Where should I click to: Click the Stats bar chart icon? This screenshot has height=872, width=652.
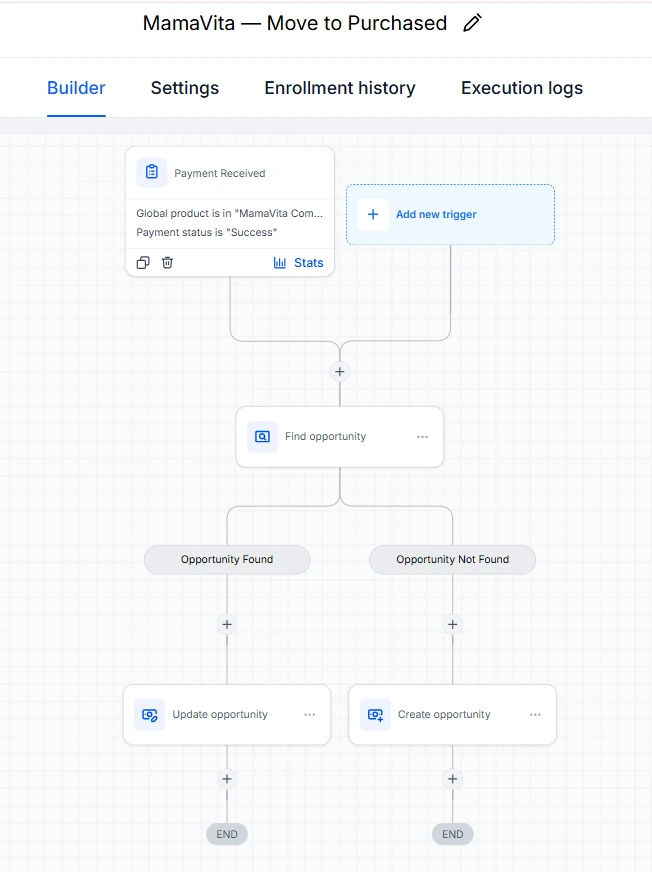[280, 262]
